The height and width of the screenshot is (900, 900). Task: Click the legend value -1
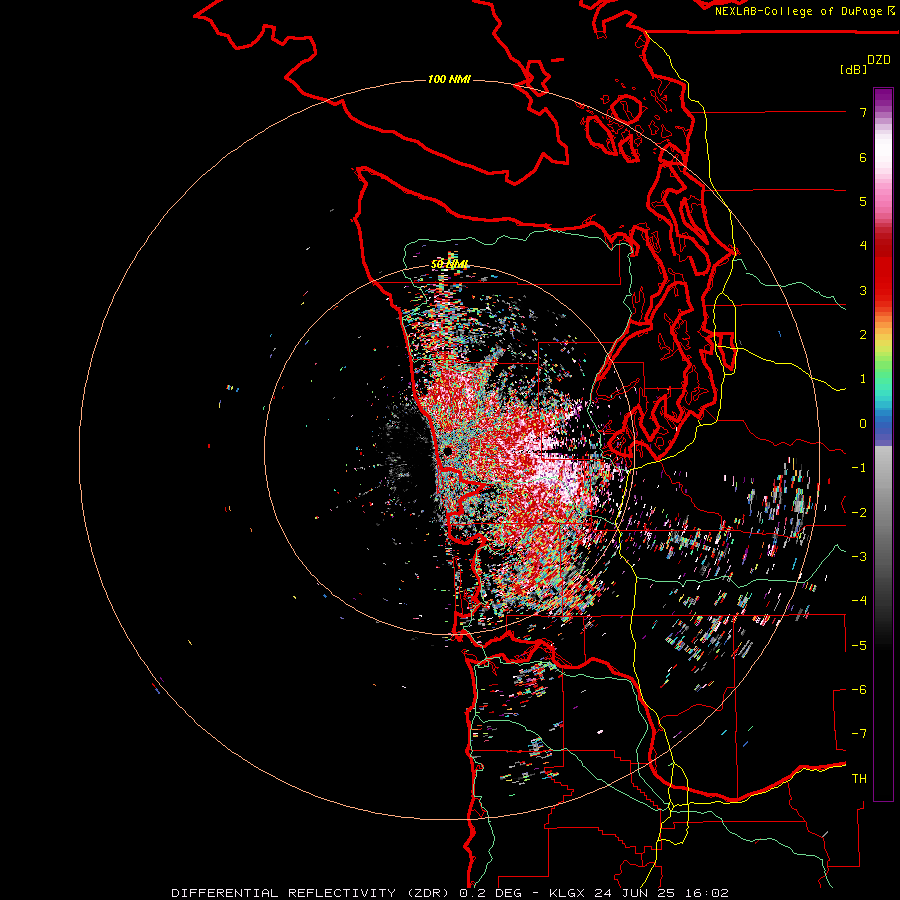[x=859, y=468]
